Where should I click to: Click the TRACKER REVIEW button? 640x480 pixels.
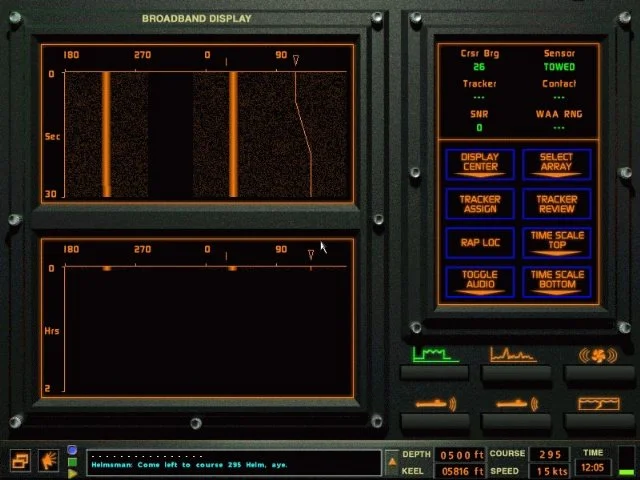point(556,203)
